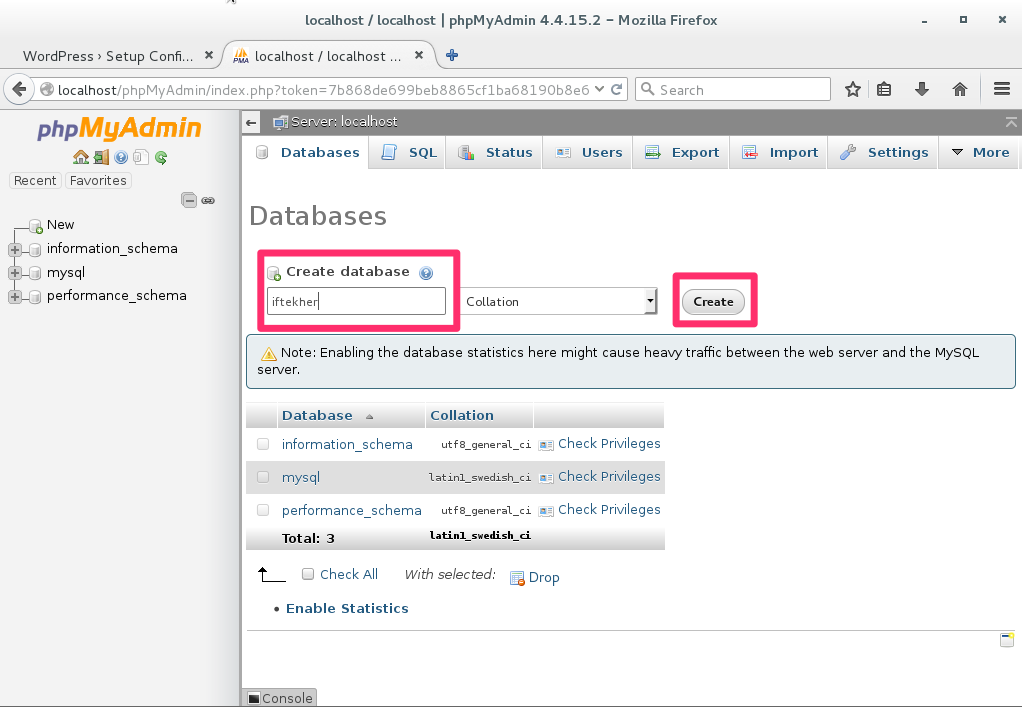The height and width of the screenshot is (707, 1022).
Task: Open the SQL tab
Action: [409, 152]
